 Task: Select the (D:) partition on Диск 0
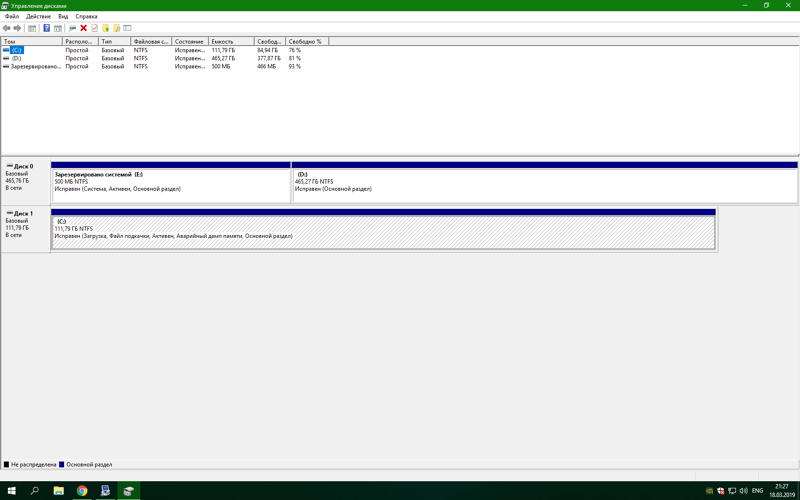pyautogui.click(x=544, y=184)
